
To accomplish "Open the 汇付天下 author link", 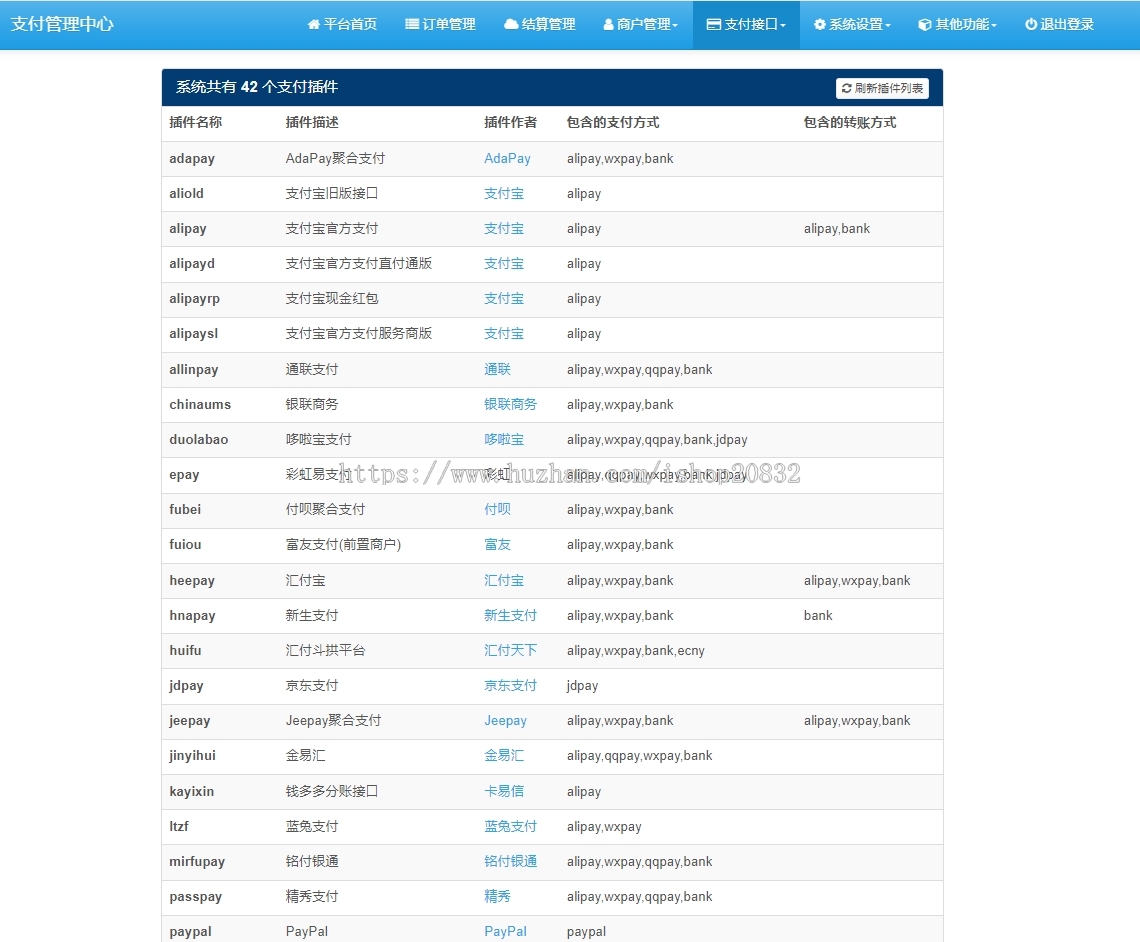I will click(510, 651).
